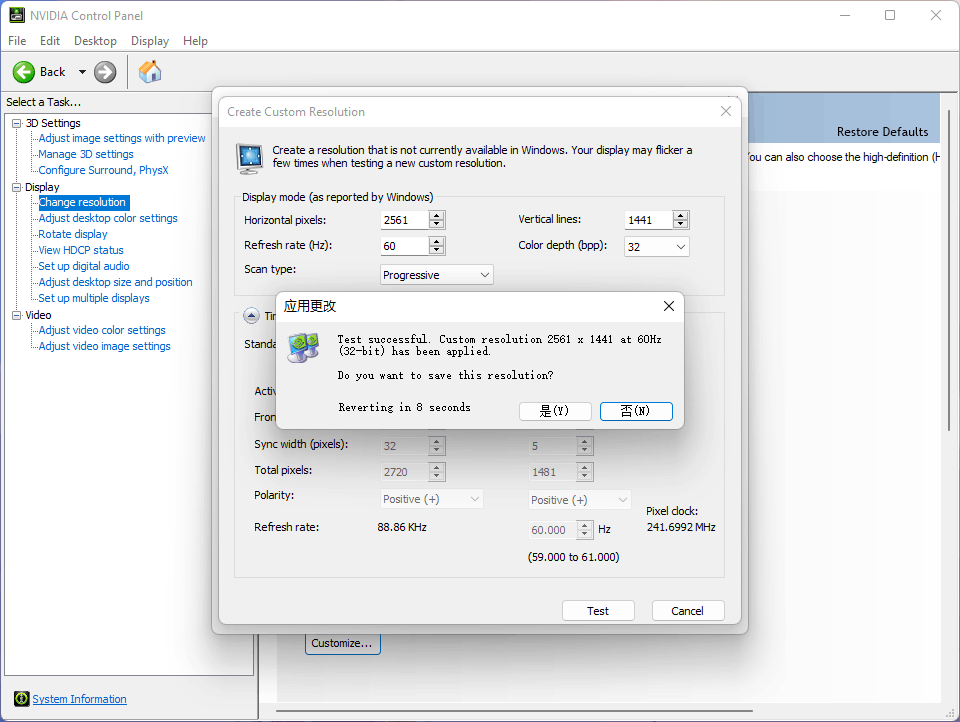Viewport: 960px width, 722px height.
Task: Open the Back history dropdown arrow
Action: click(x=82, y=72)
